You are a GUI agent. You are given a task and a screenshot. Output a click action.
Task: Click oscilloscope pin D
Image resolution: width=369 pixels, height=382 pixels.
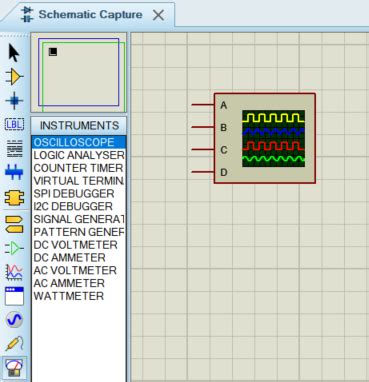[x=203, y=172]
